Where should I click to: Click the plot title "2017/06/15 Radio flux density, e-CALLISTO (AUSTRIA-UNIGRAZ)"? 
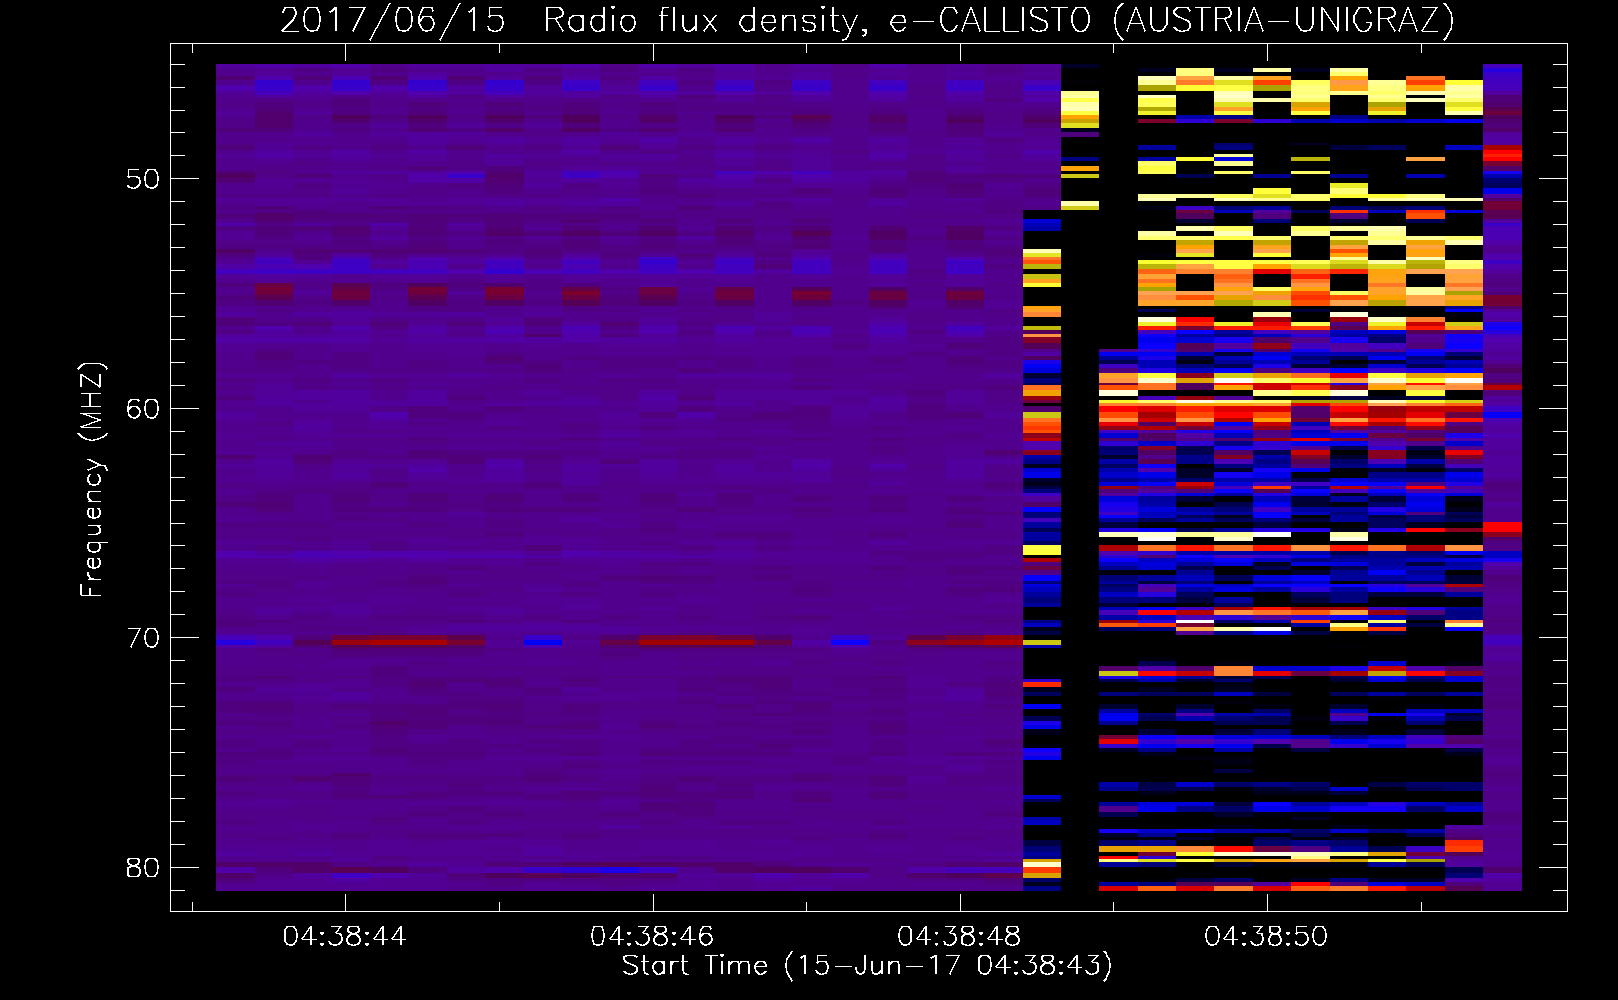point(867,21)
